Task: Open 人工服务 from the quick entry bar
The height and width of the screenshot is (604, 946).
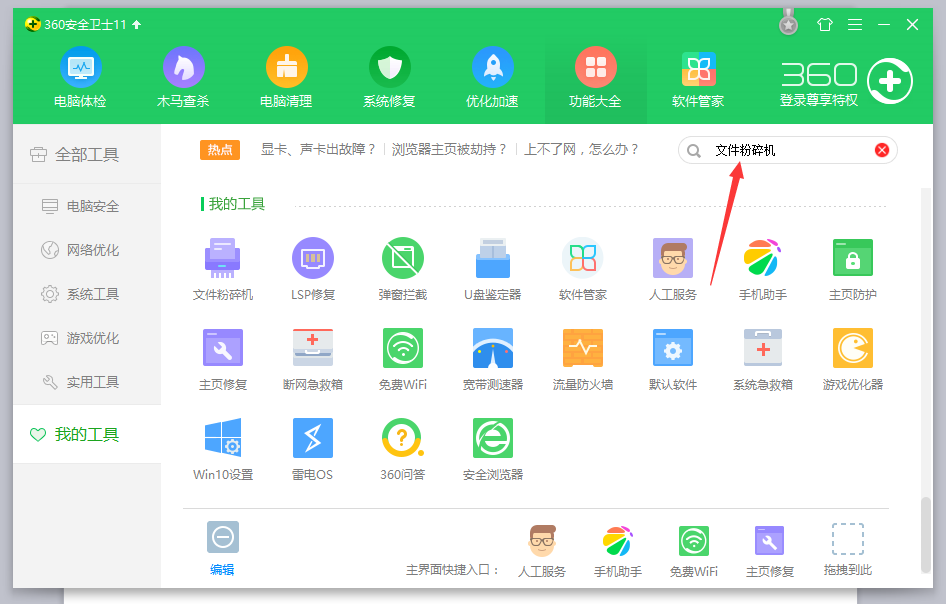Action: [x=542, y=551]
